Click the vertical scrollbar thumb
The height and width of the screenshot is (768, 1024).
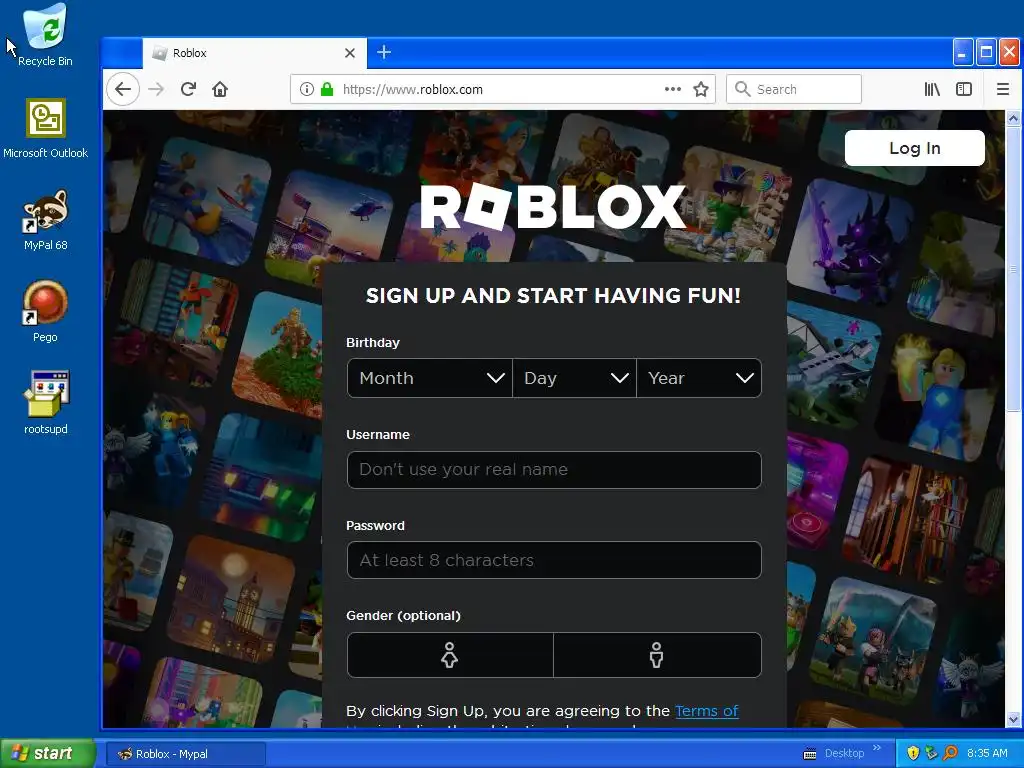coord(1013,269)
